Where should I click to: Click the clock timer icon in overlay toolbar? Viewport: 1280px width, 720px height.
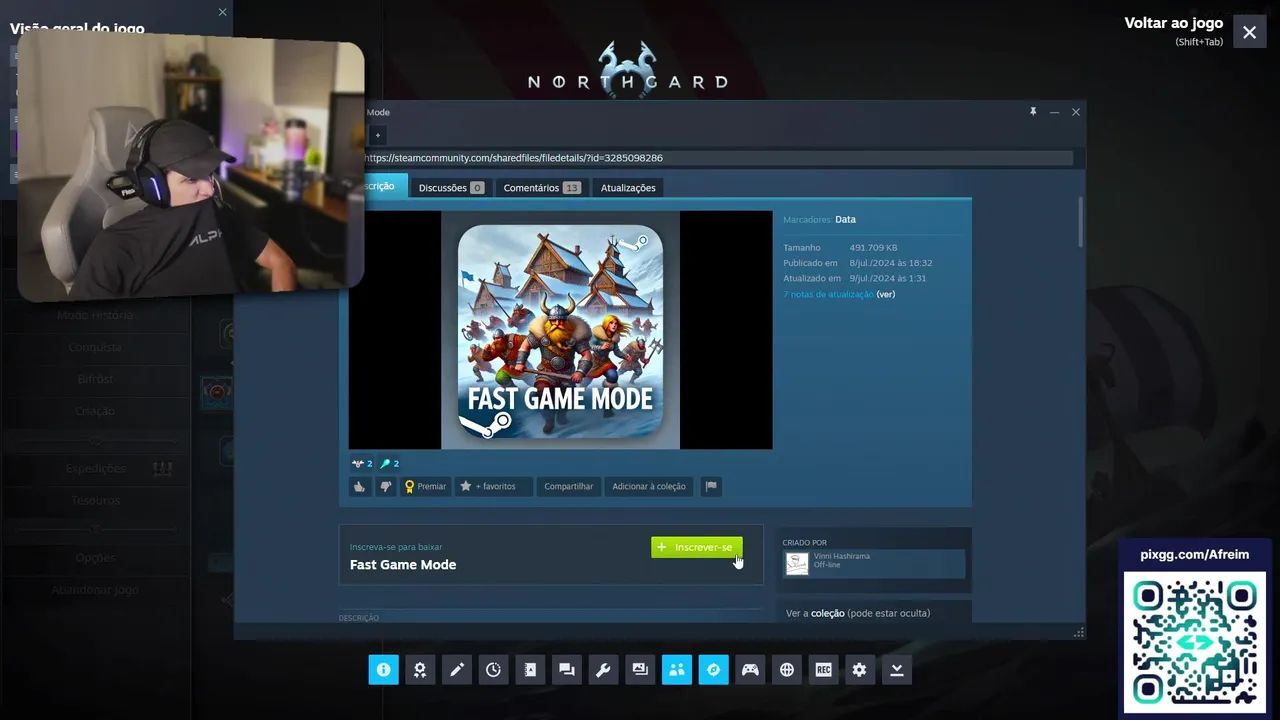493,670
